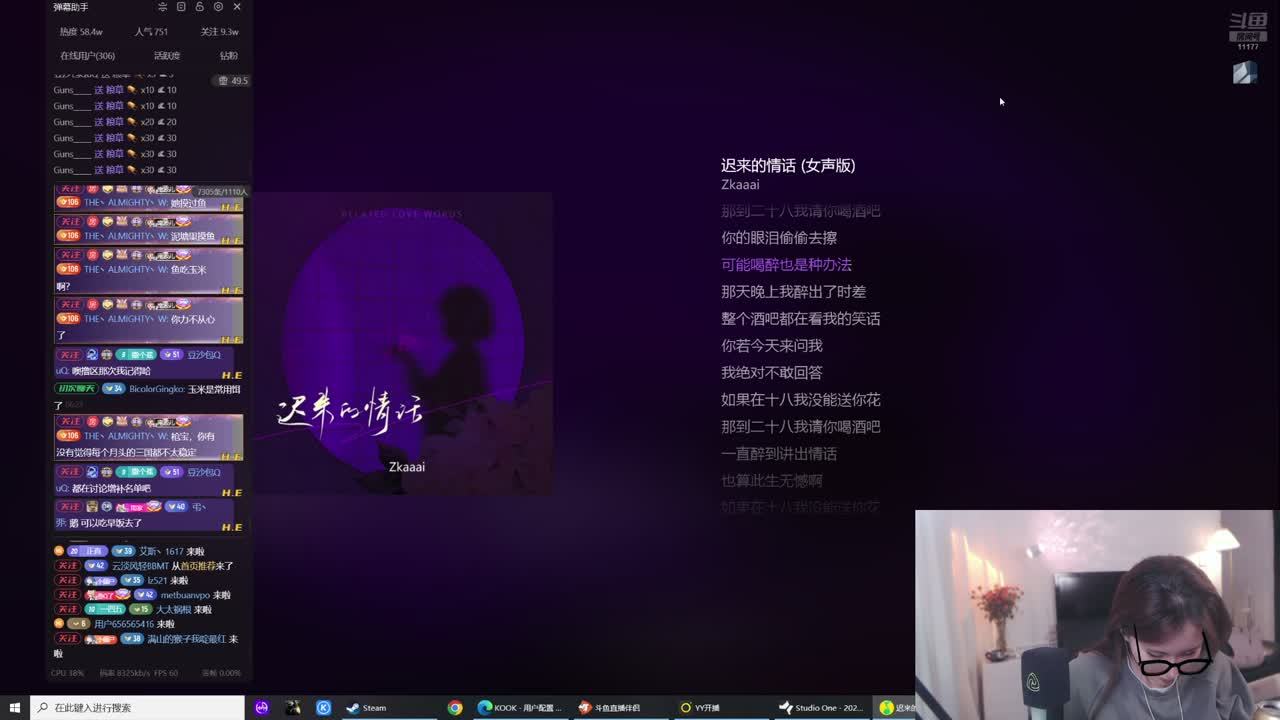Switch to the 在线用户(306) tab
This screenshot has height=720, width=1280.
[87, 56]
